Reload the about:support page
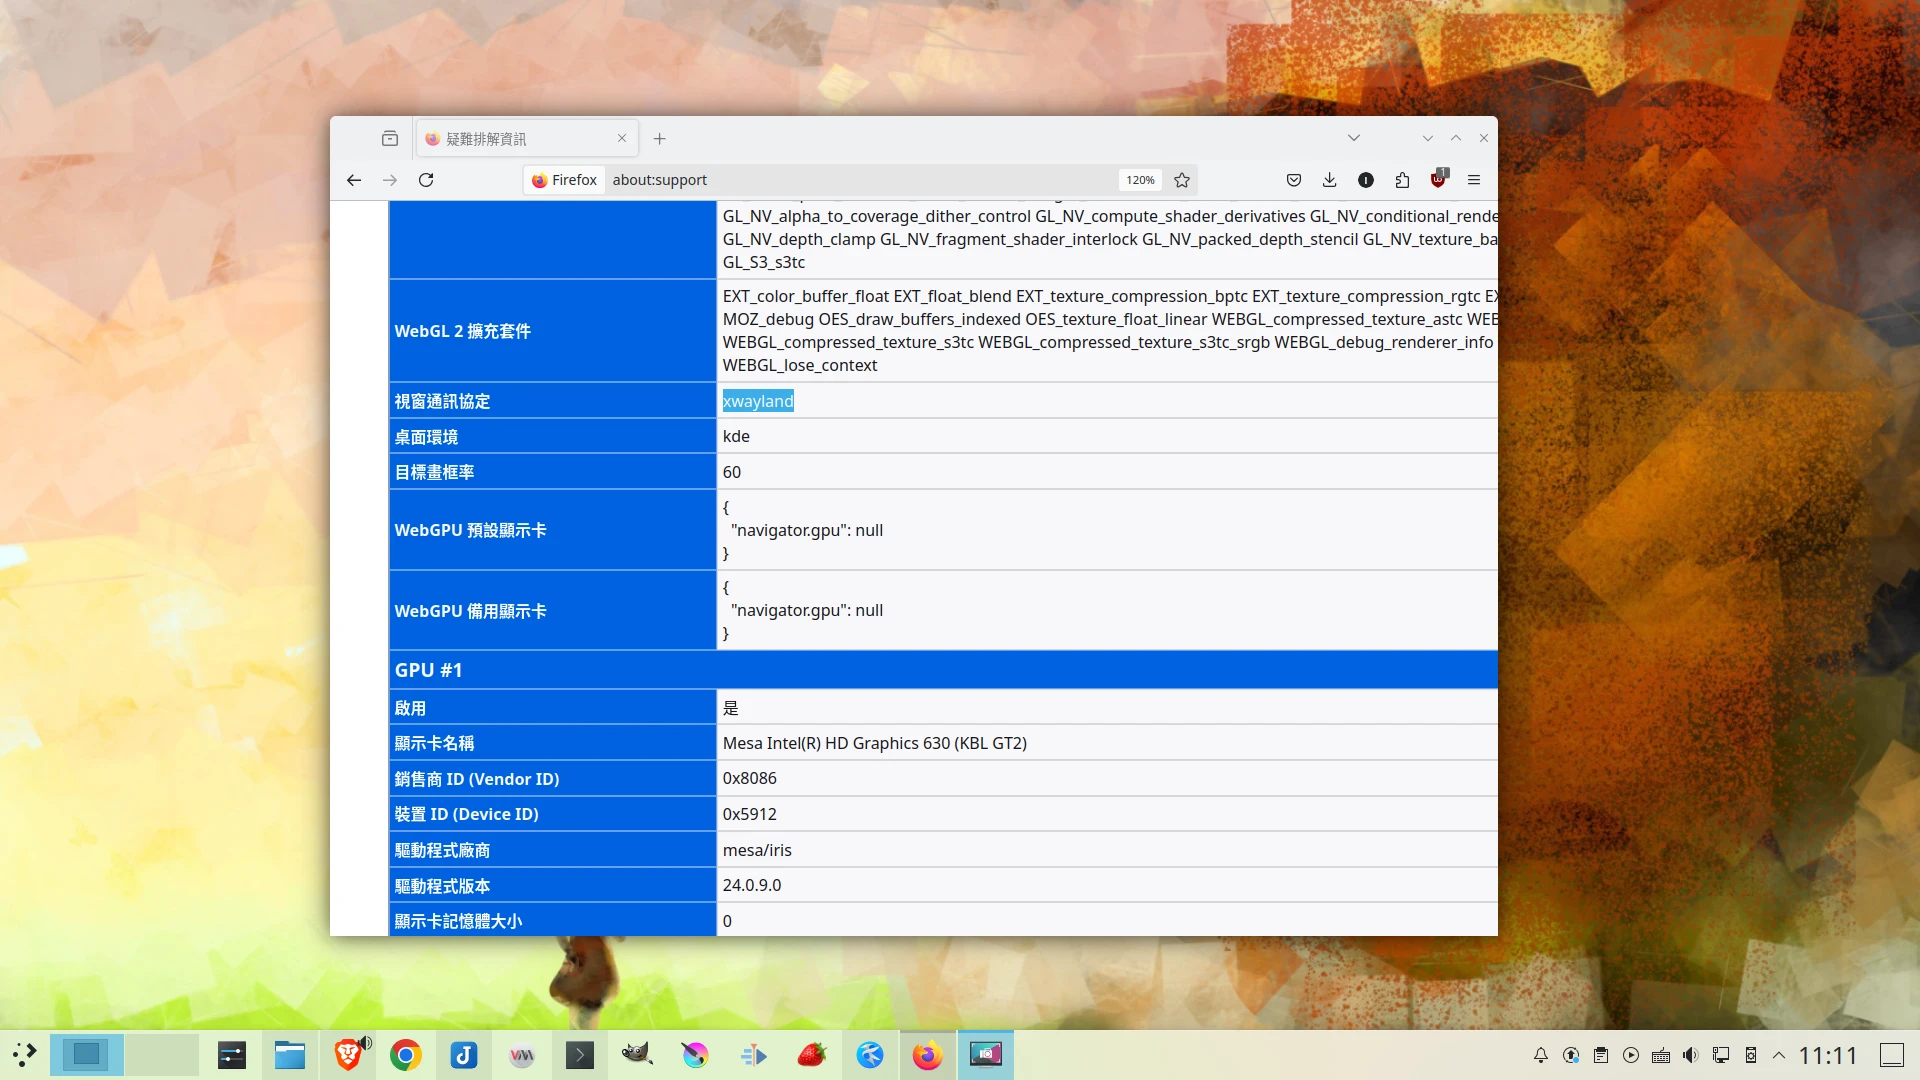 tap(426, 180)
